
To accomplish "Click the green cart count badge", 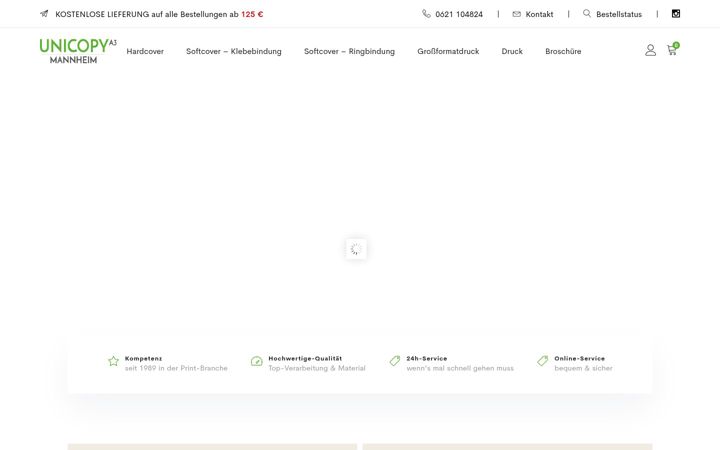I will (x=676, y=45).
